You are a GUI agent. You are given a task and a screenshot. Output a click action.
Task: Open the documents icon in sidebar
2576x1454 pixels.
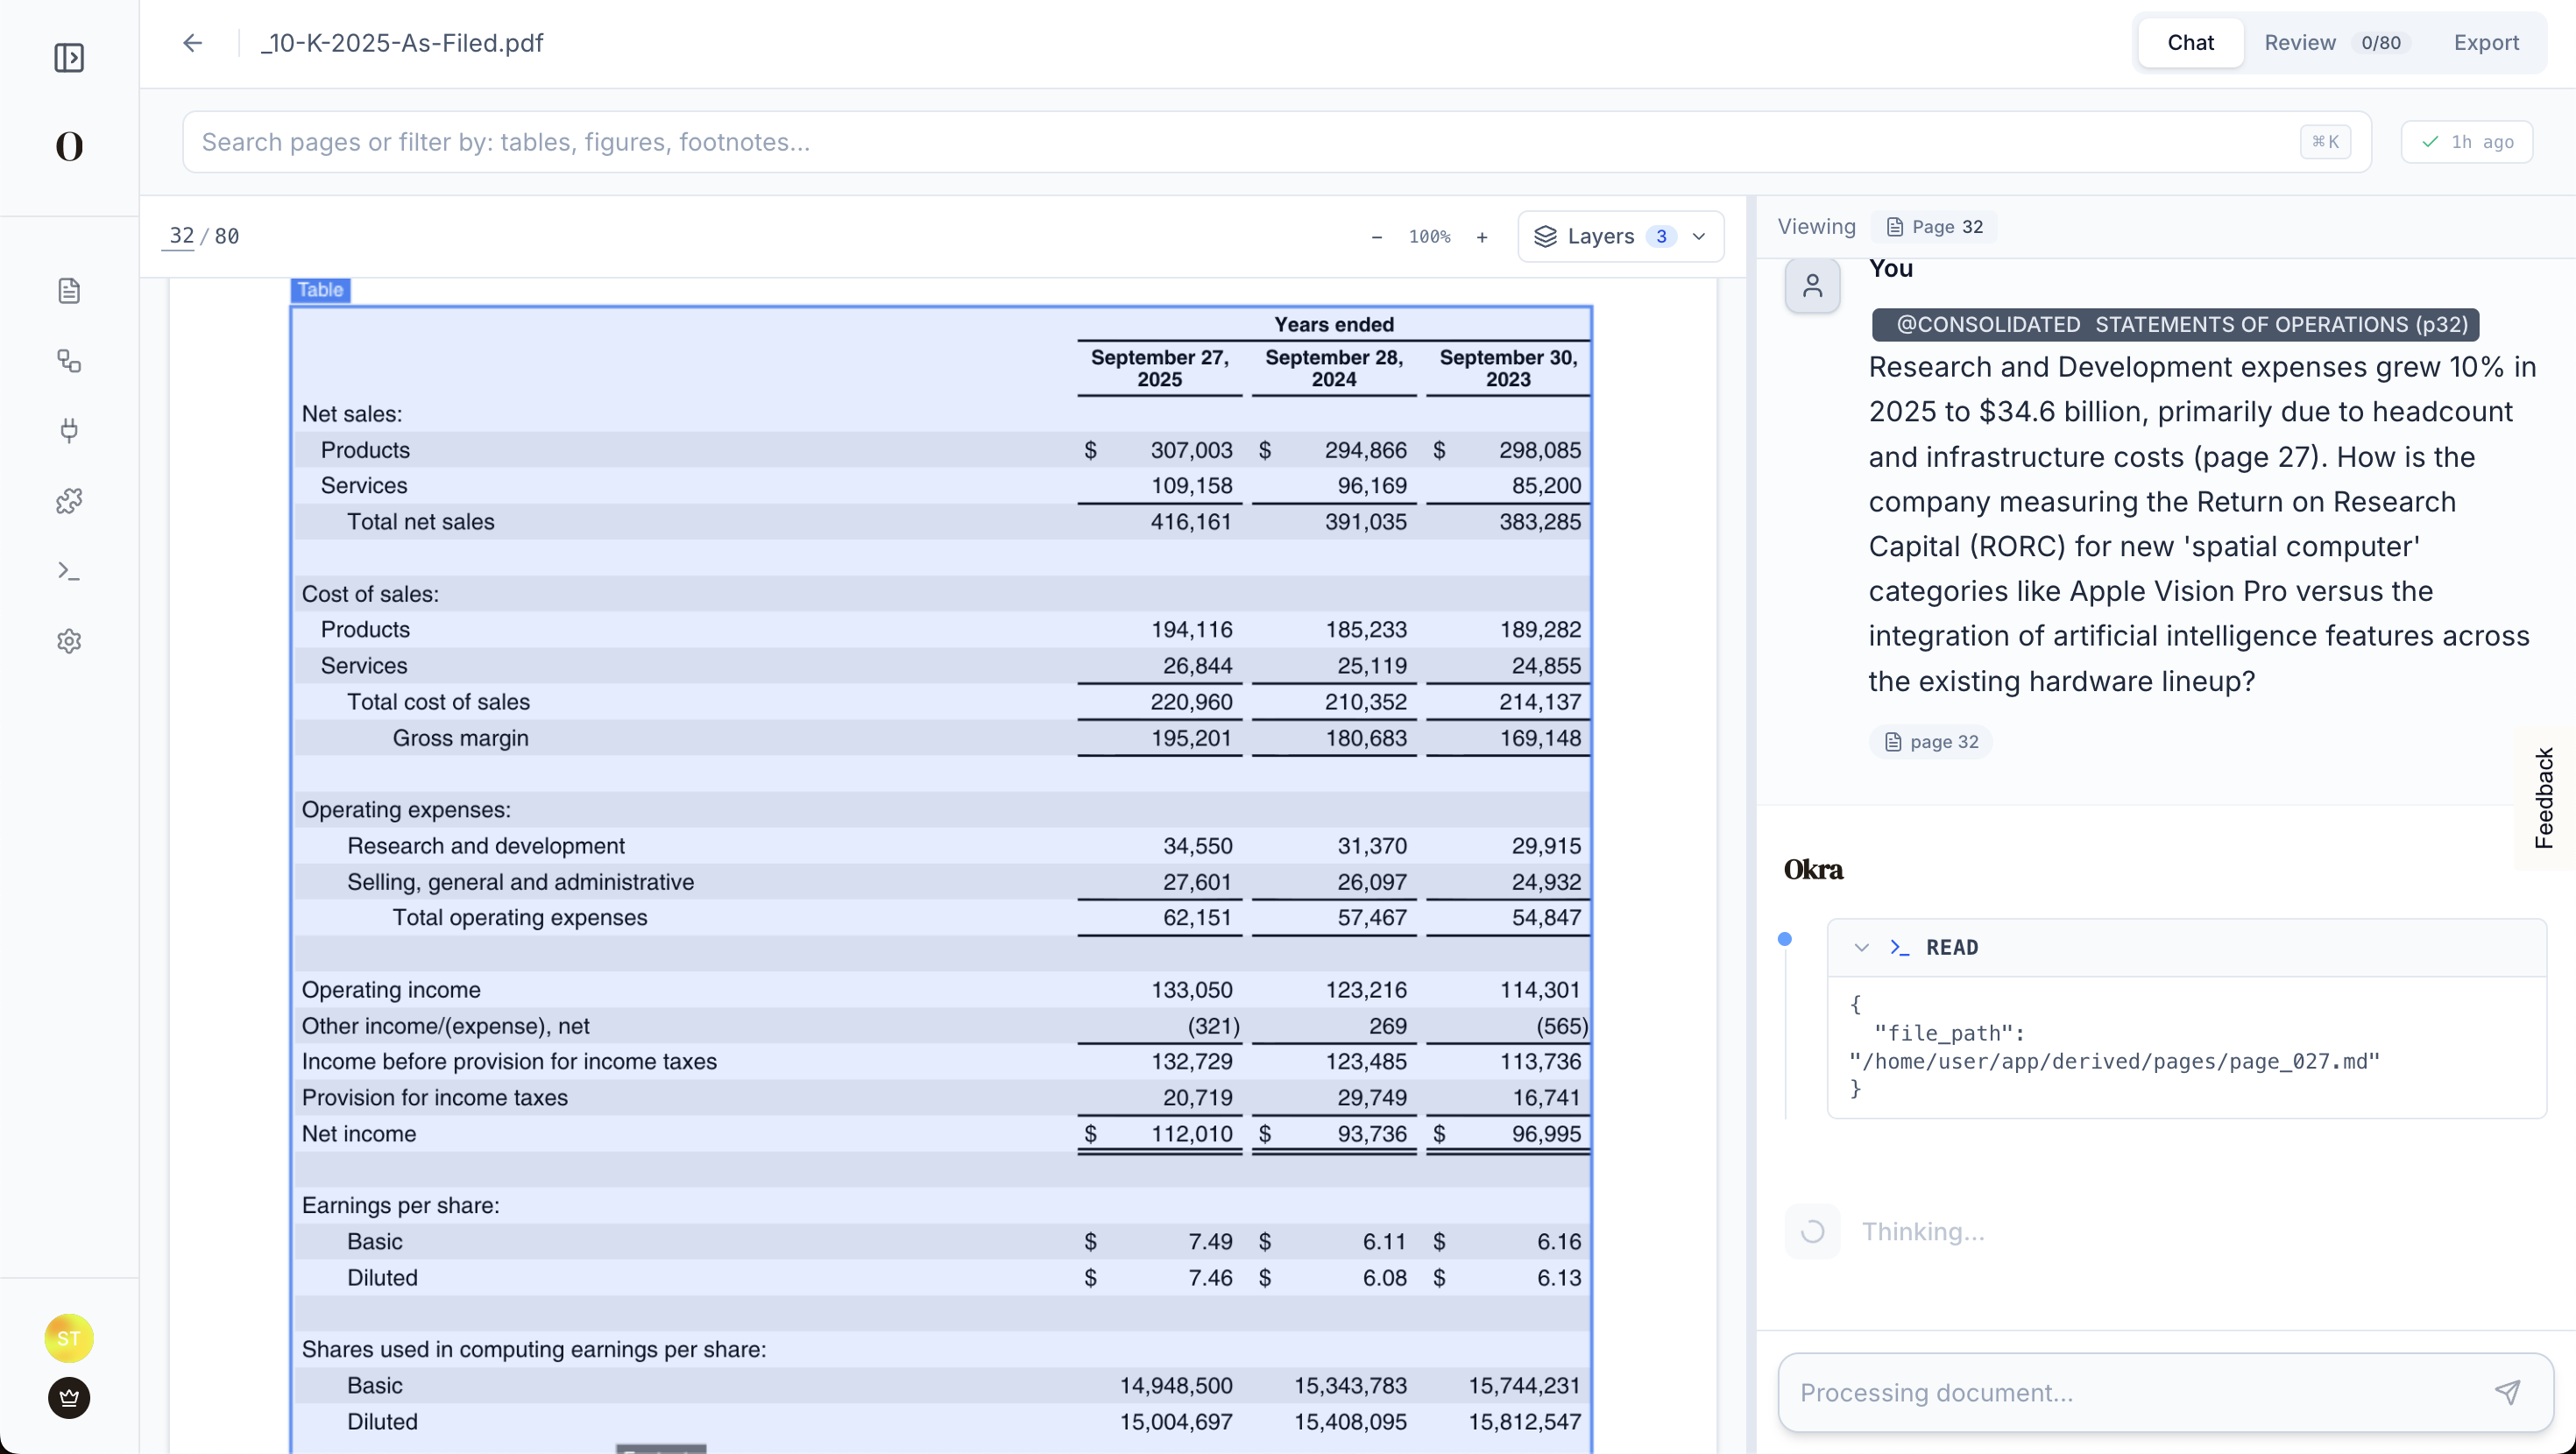69,291
